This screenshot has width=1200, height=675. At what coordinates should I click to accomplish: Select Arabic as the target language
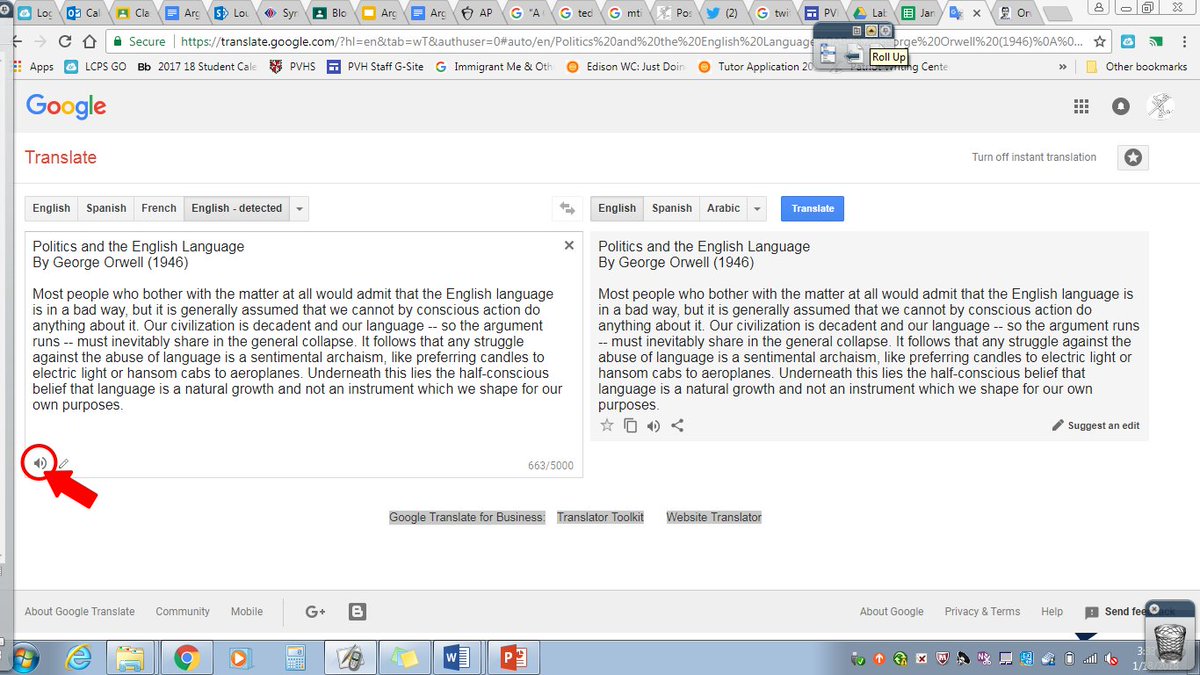pyautogui.click(x=724, y=208)
